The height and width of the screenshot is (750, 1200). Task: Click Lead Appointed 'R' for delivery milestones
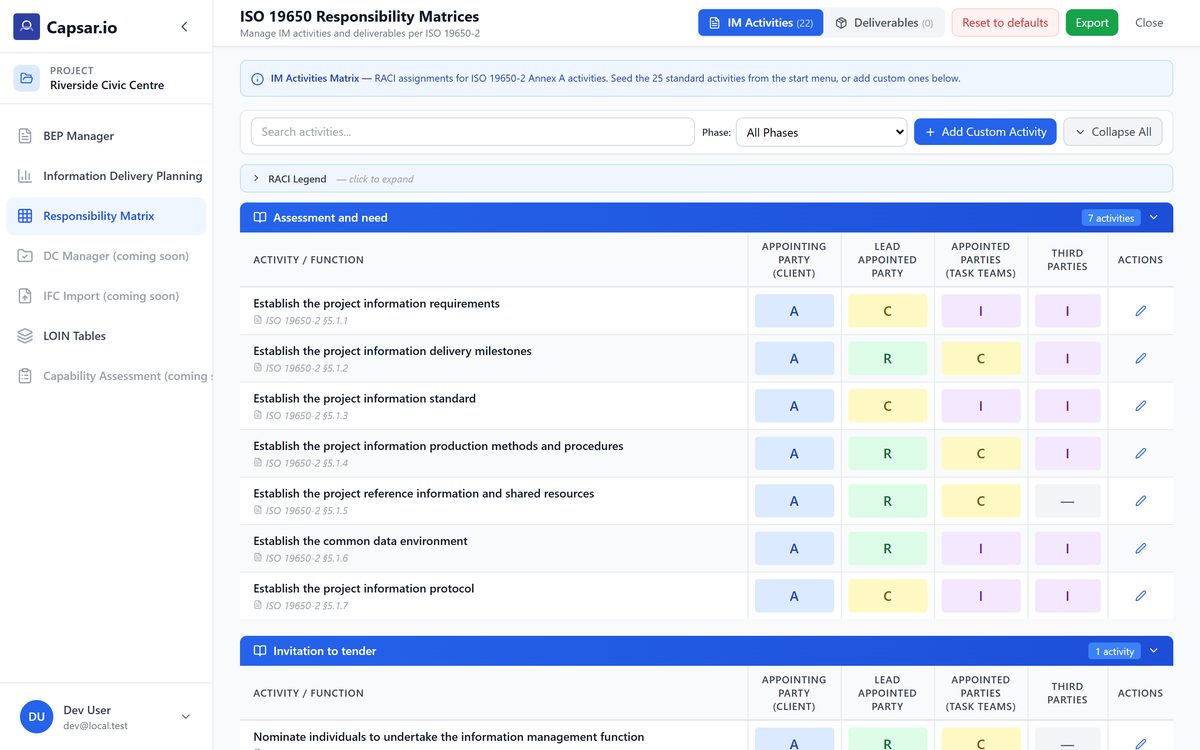coord(887,358)
